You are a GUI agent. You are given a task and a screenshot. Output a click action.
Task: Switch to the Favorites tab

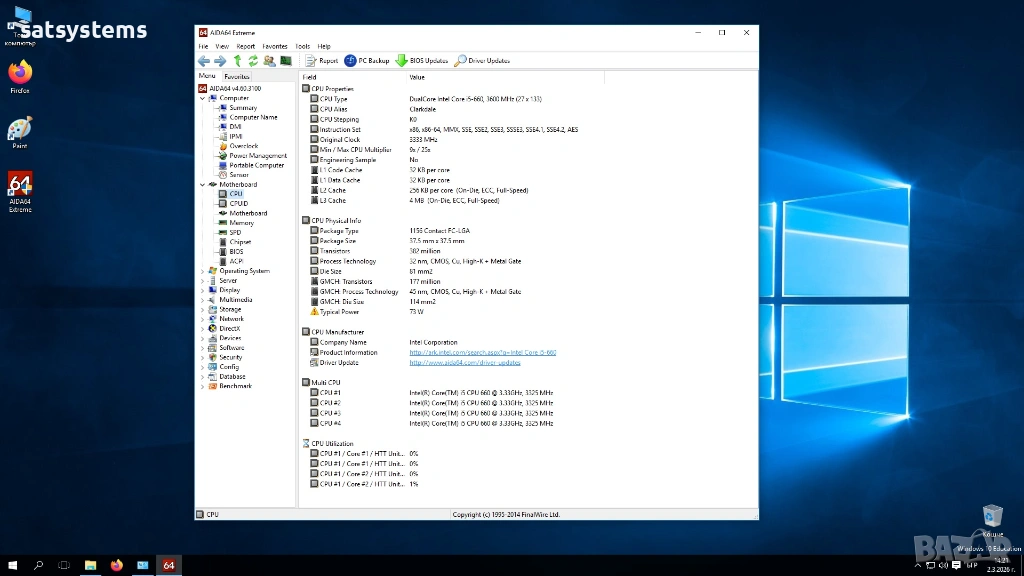pyautogui.click(x=237, y=76)
